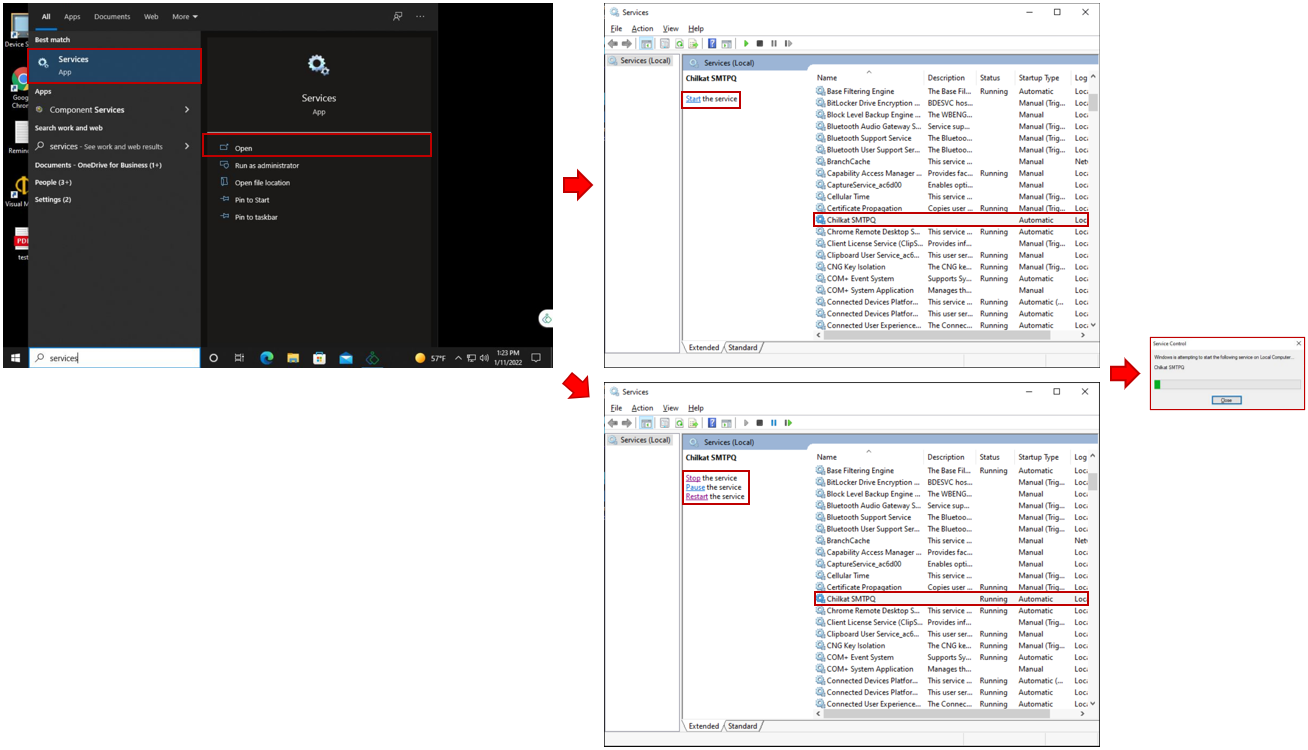Click the Task View taskbar icon
1308x750 pixels.
(x=239, y=358)
